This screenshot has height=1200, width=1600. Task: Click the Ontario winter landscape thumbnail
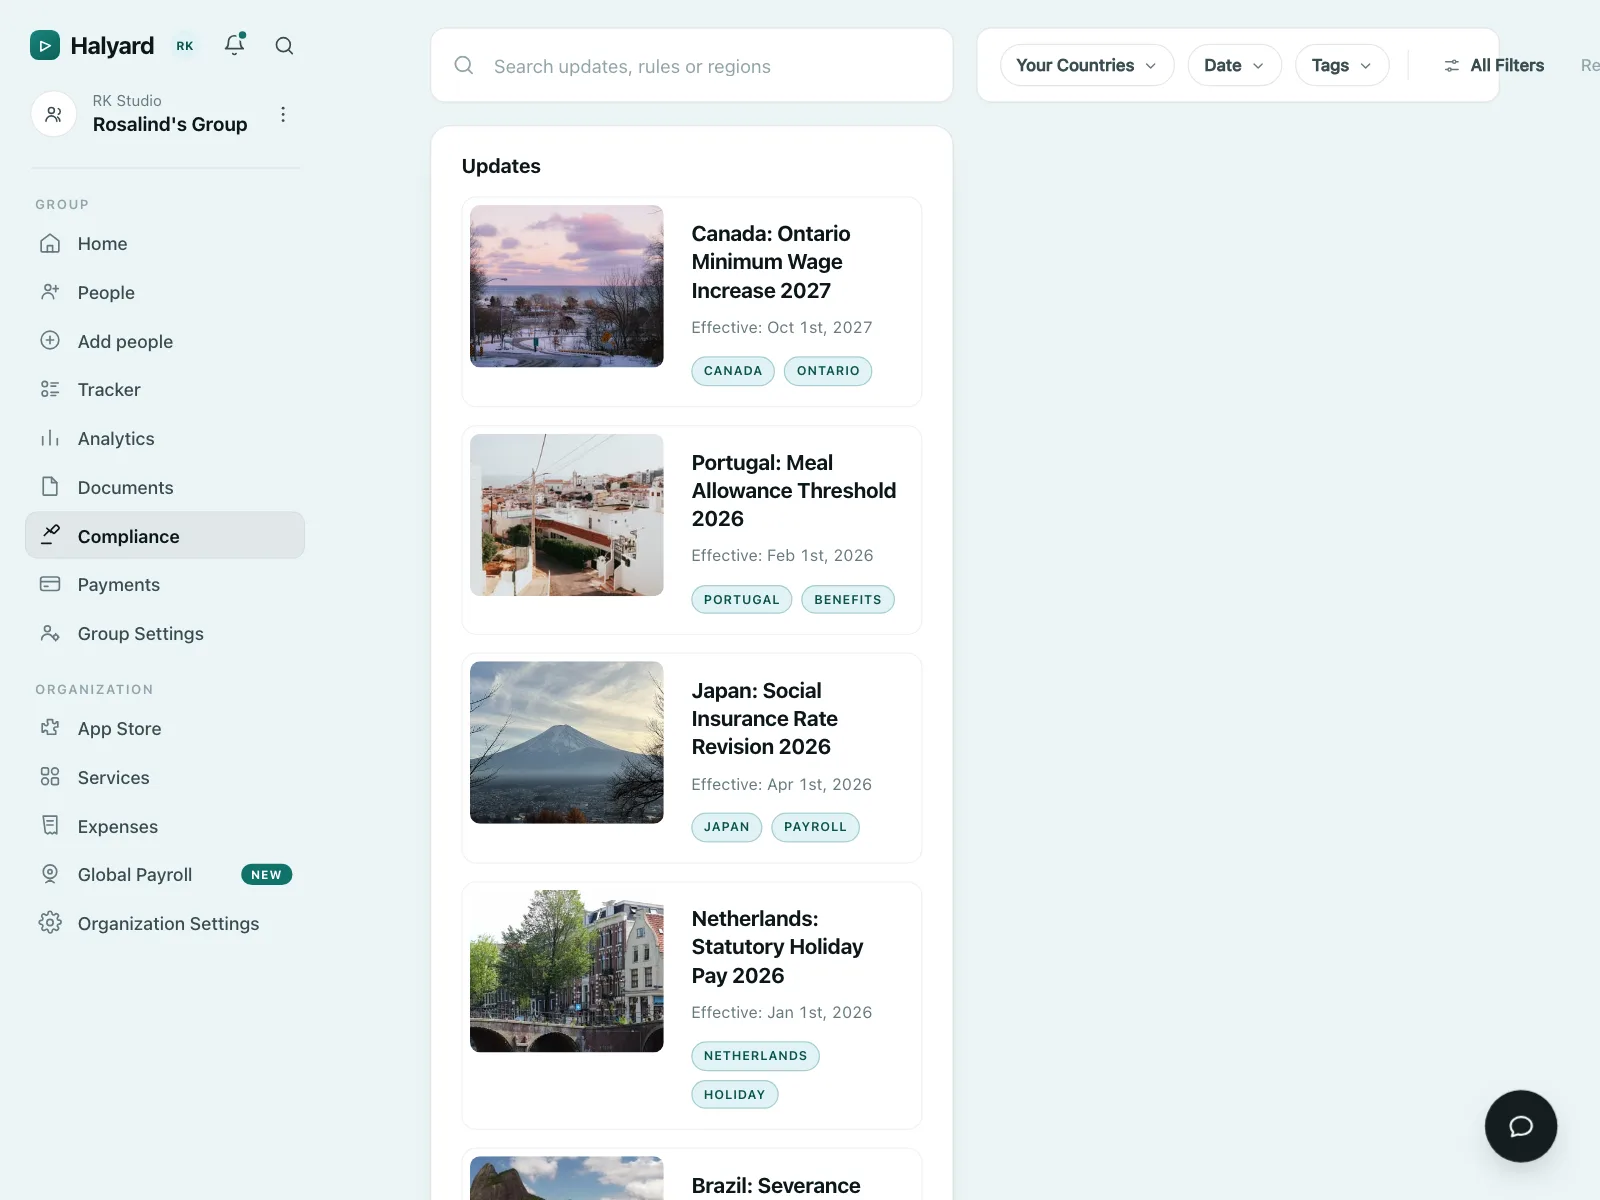pyautogui.click(x=567, y=286)
